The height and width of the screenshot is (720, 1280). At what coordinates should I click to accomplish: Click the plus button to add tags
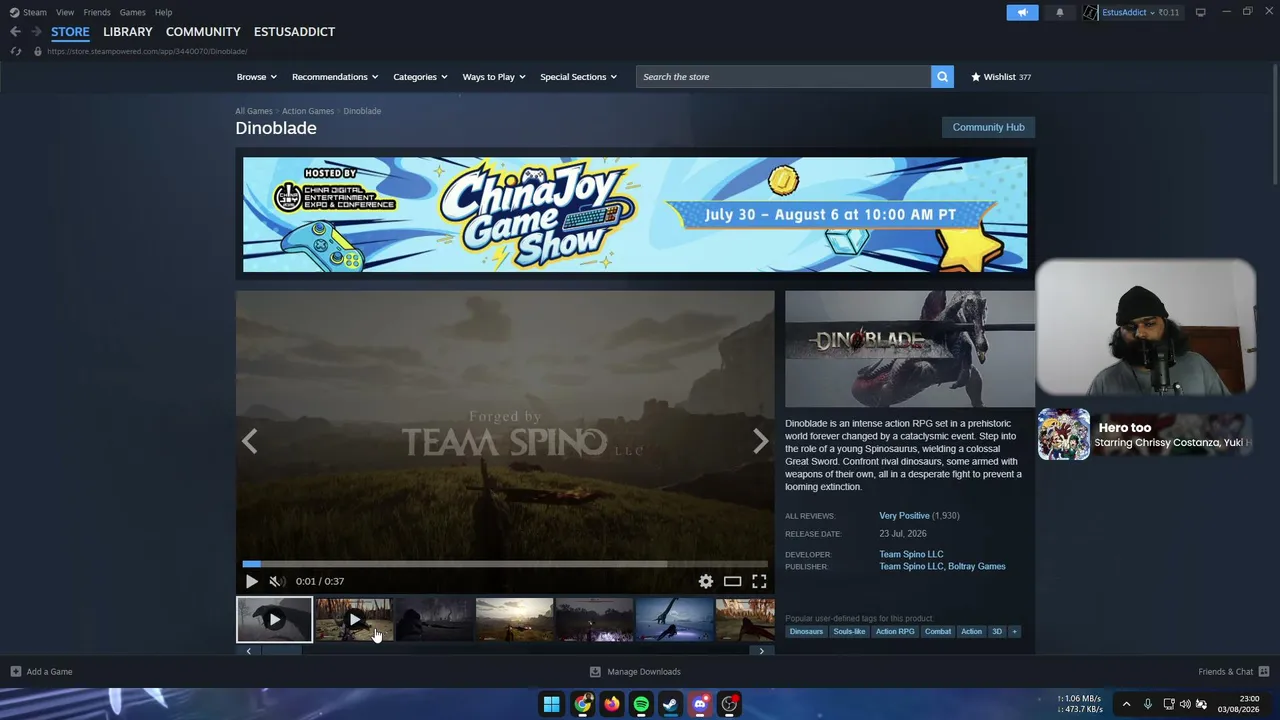coord(1014,632)
